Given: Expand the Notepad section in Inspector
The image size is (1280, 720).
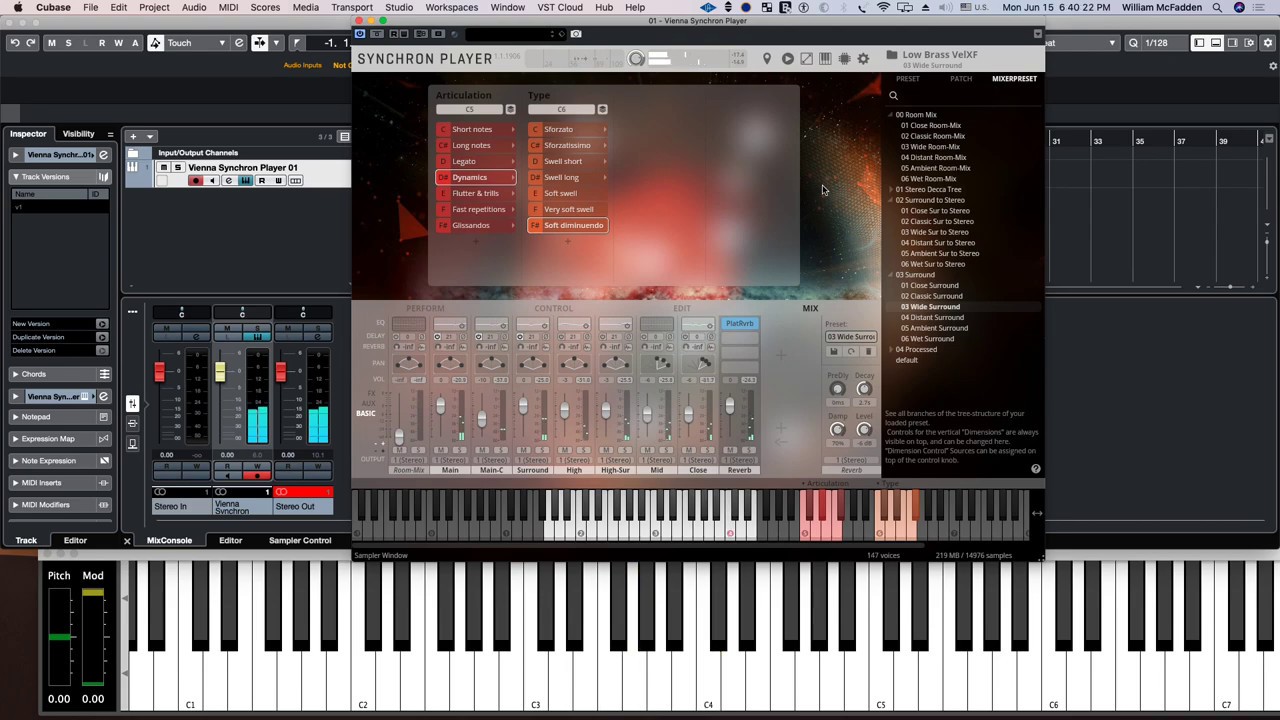Looking at the screenshot, I should click(x=15, y=417).
